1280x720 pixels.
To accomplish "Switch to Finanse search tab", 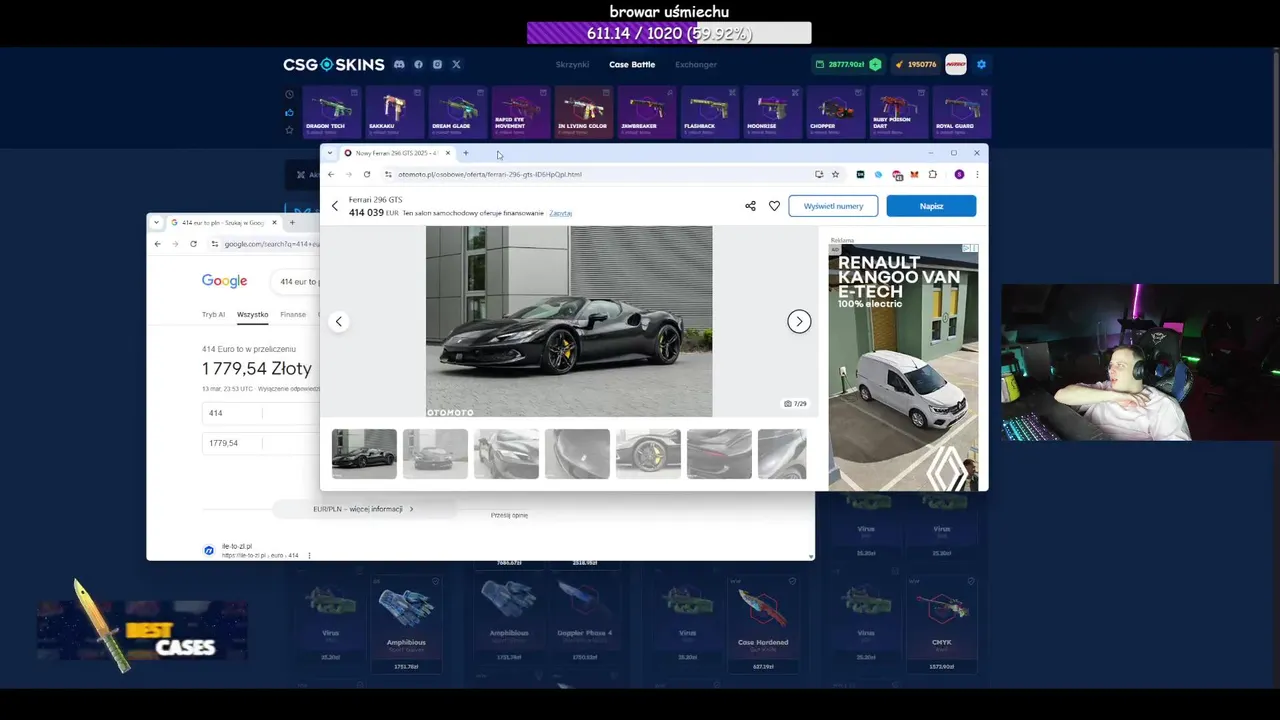I will click(x=293, y=314).
